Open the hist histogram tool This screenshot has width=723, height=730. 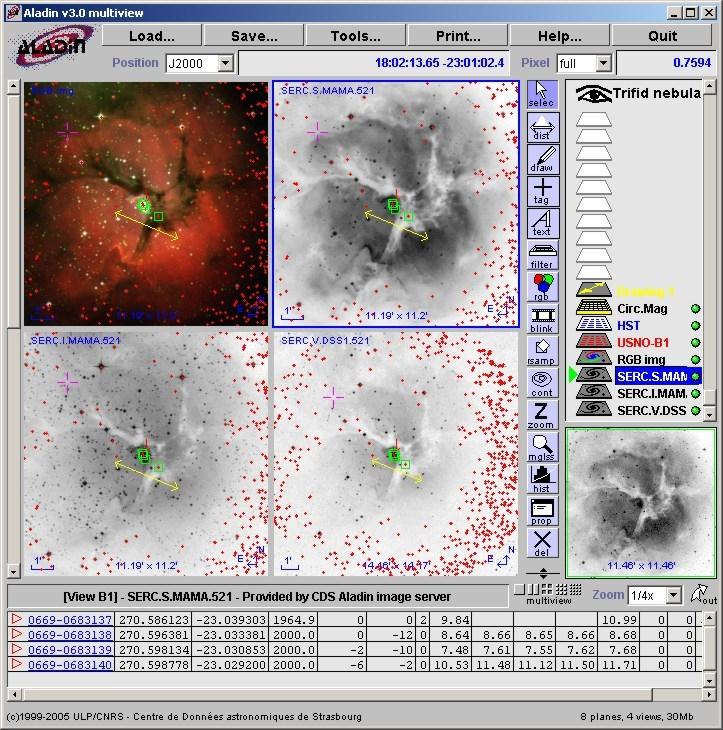(x=542, y=478)
